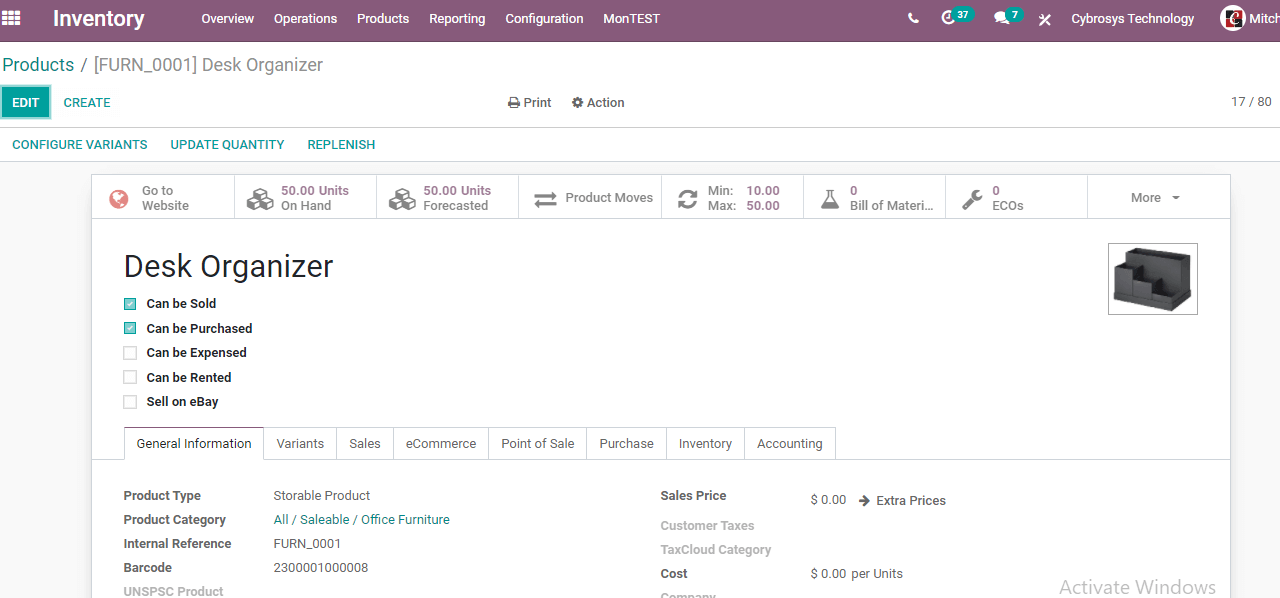Switch to the Purchase tab
The width and height of the screenshot is (1280, 598).
pyautogui.click(x=627, y=444)
